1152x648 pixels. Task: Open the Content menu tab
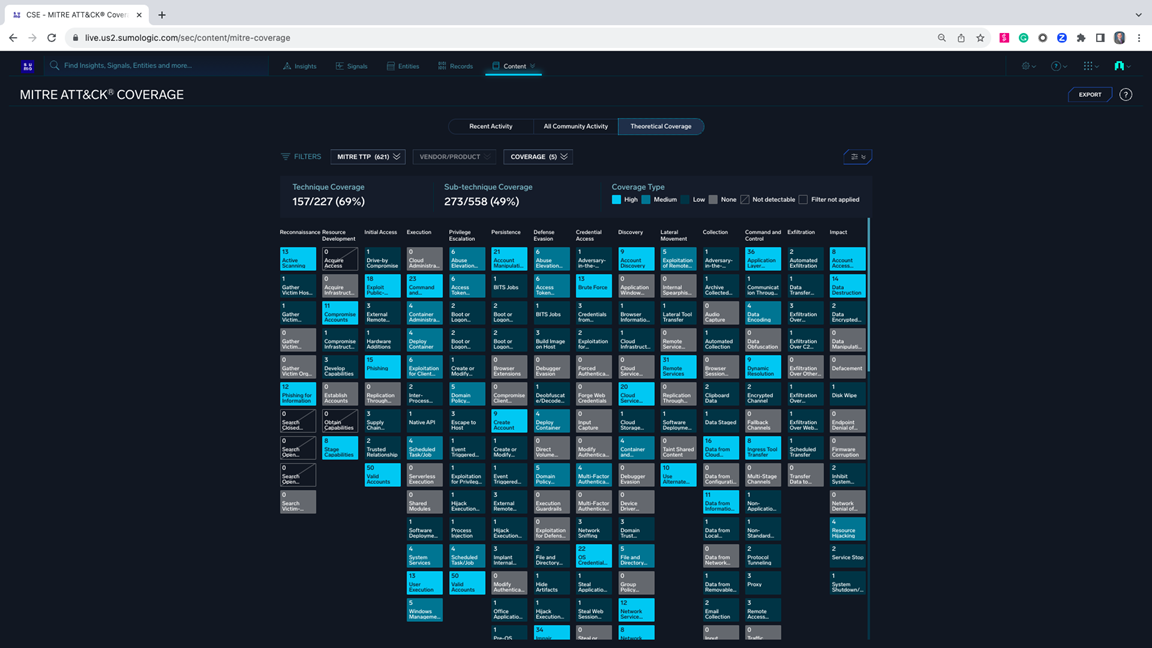tap(514, 66)
